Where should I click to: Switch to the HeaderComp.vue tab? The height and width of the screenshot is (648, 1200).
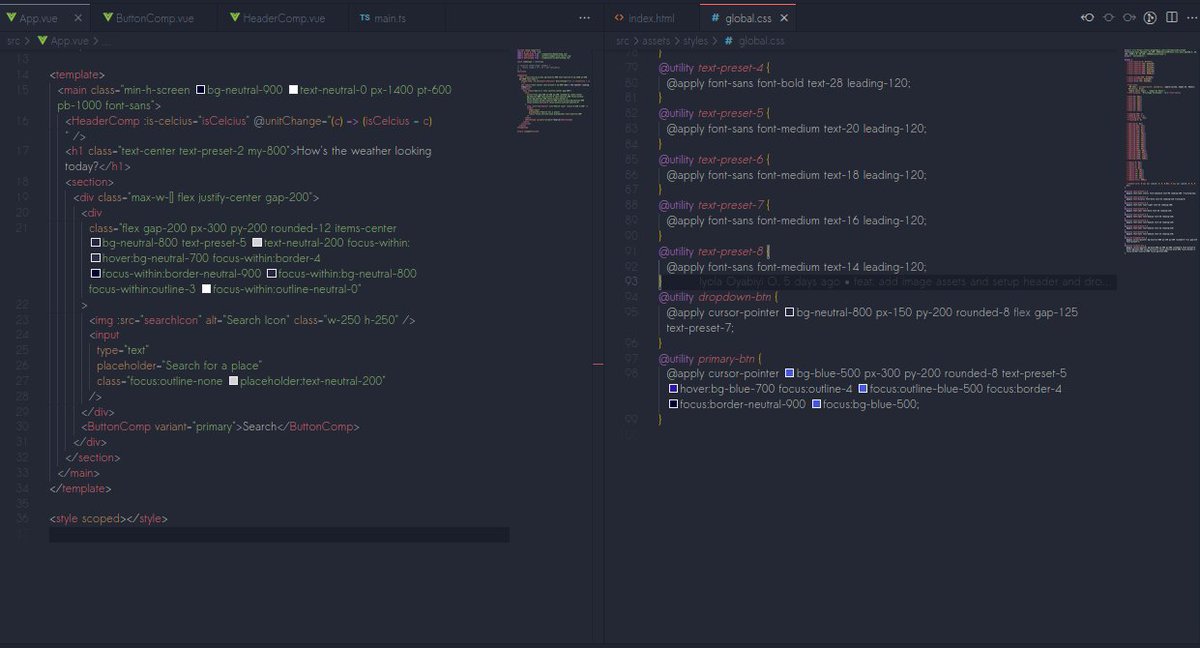pyautogui.click(x=283, y=18)
